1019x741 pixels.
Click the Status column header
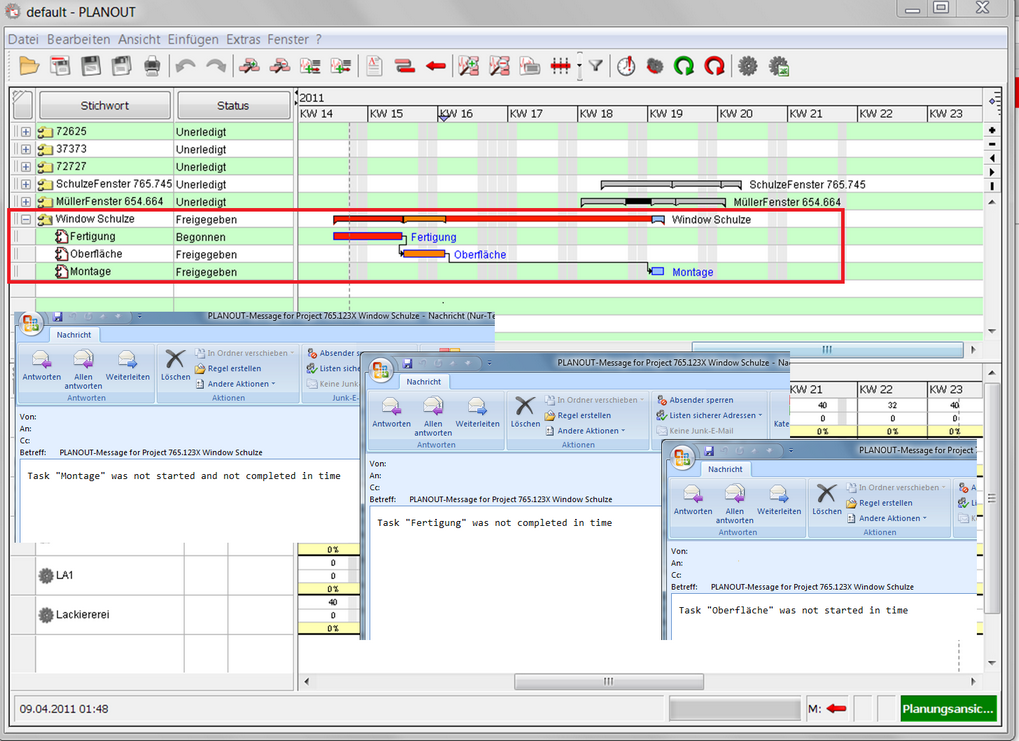[233, 105]
